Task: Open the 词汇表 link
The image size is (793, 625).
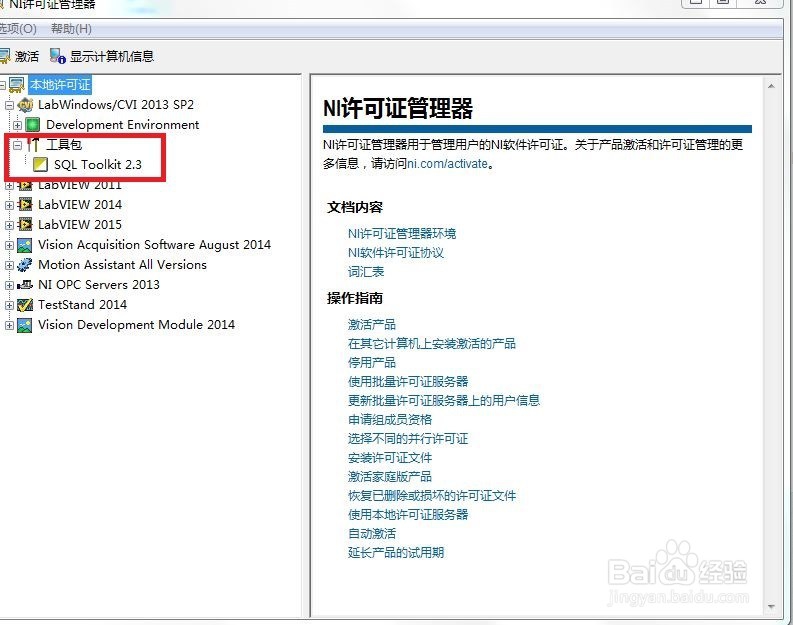Action: (x=366, y=272)
